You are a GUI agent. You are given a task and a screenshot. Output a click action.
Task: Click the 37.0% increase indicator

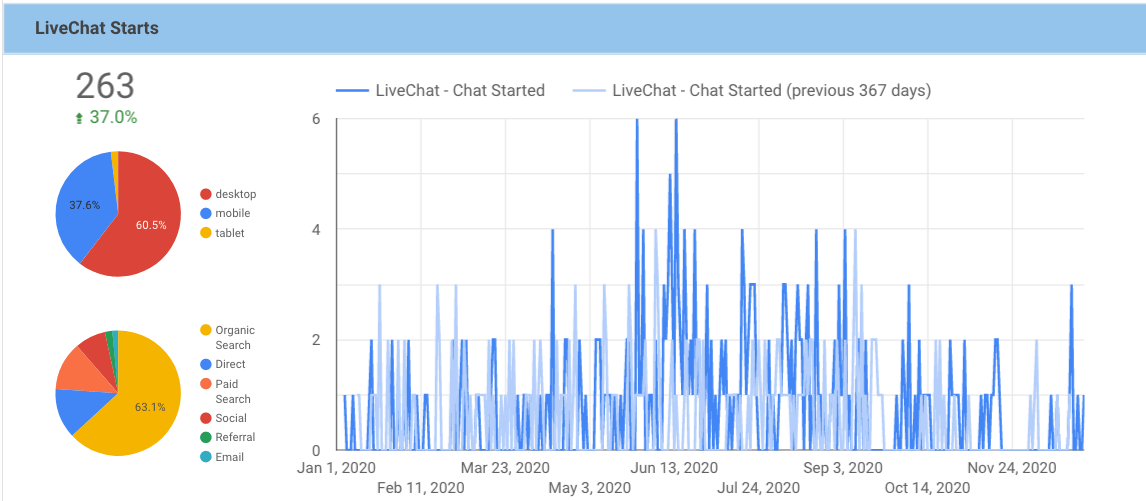[113, 117]
